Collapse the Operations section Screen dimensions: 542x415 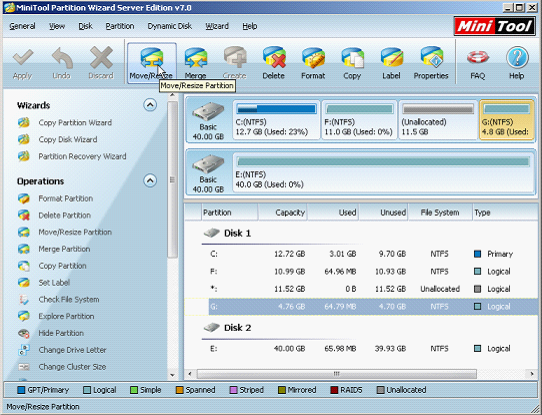point(150,180)
